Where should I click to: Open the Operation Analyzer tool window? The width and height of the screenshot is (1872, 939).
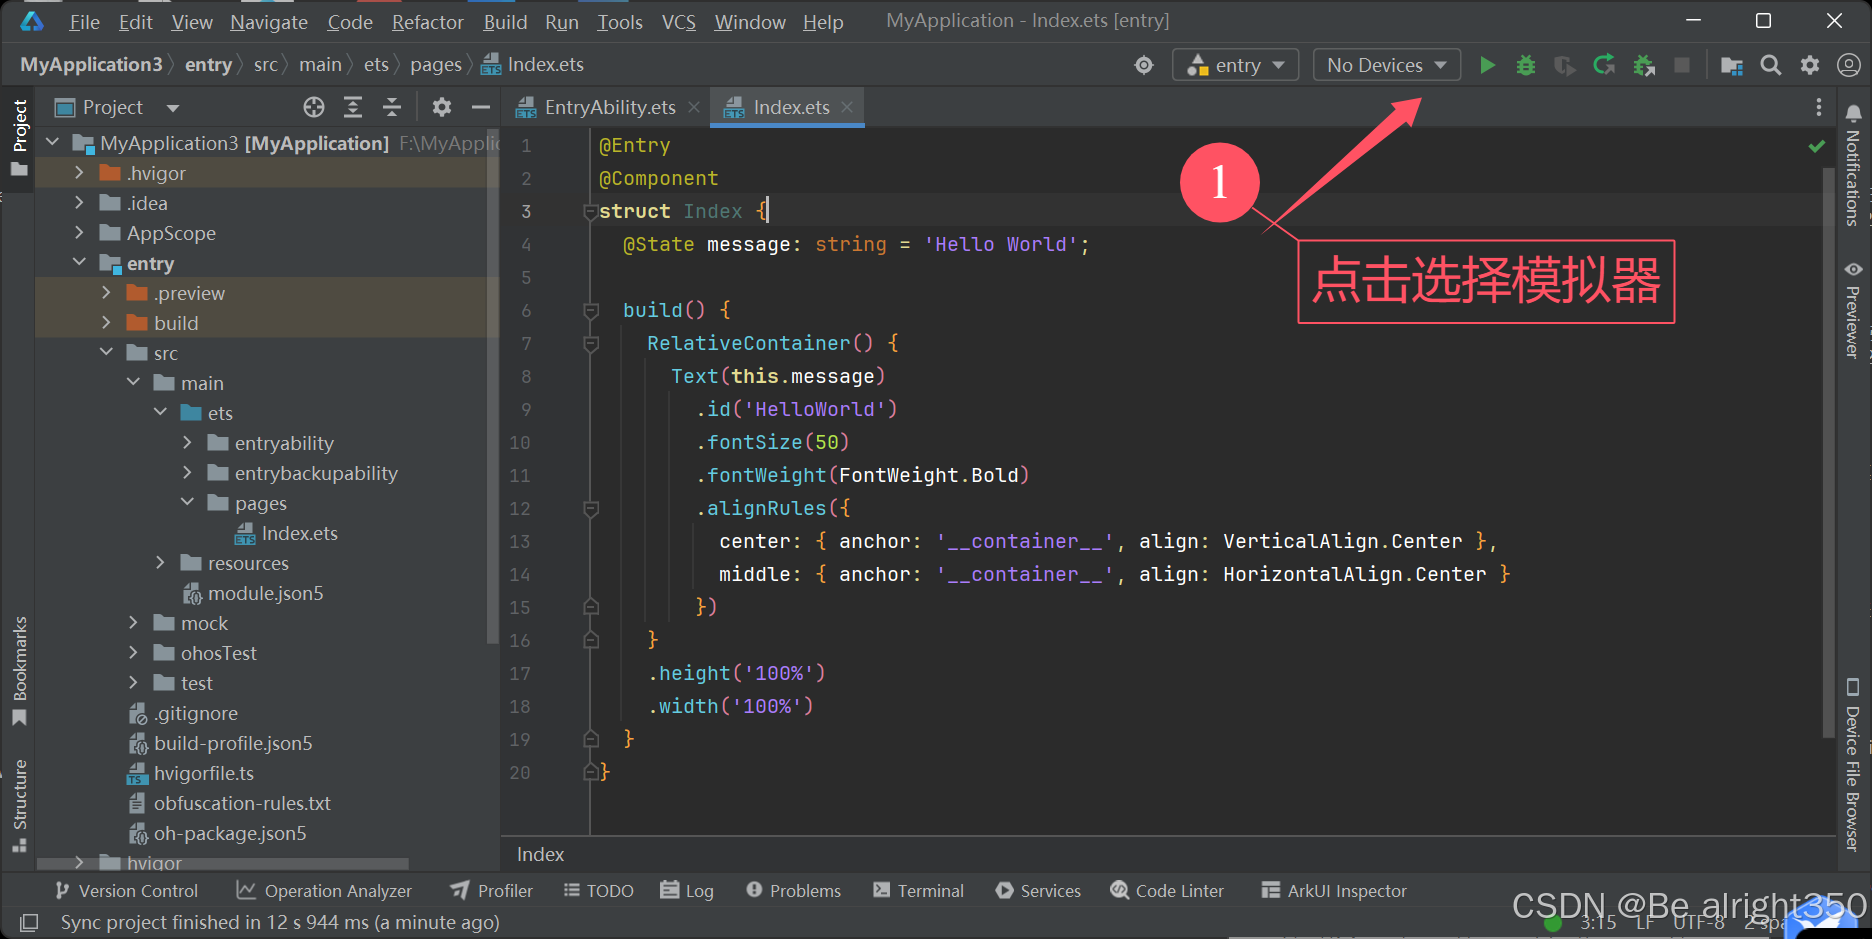(324, 890)
